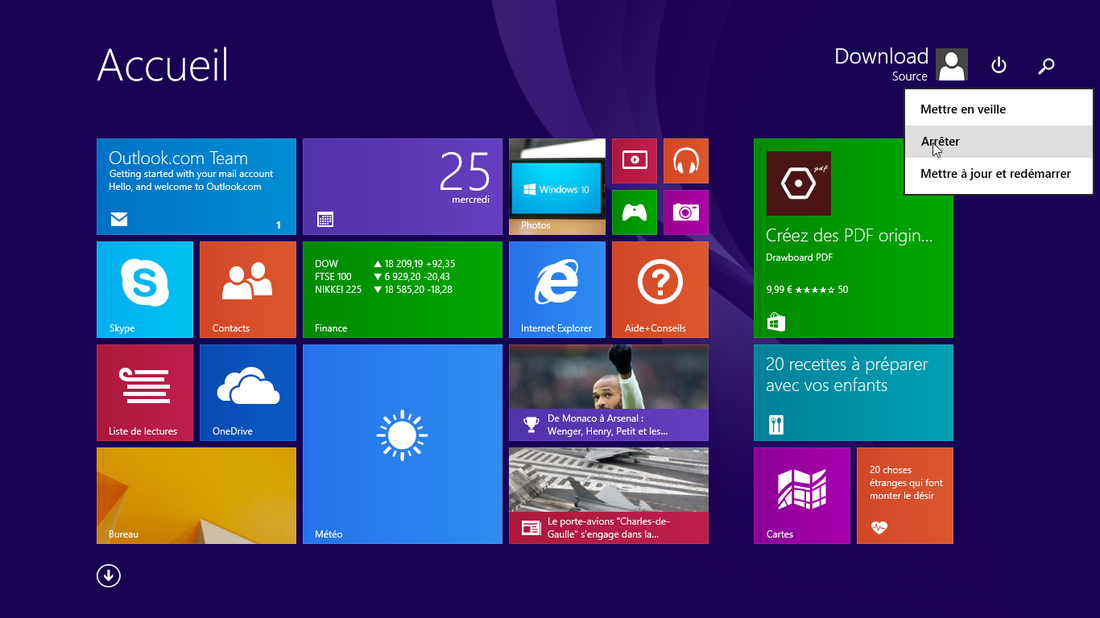The height and width of the screenshot is (618, 1100).
Task: Open news tile about porte-avions Charles-de-Gaulle
Action: (609, 496)
